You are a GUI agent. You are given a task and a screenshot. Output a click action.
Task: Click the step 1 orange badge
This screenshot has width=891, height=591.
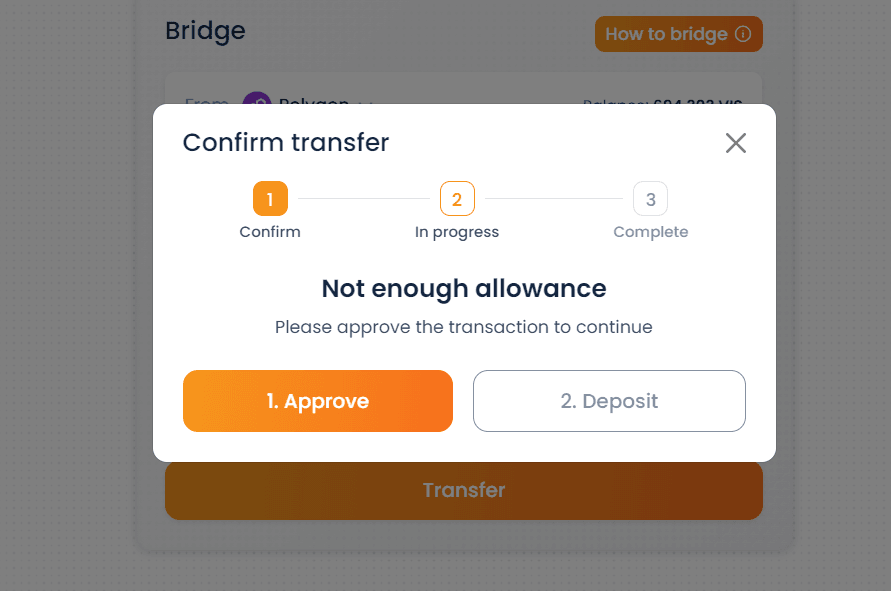[270, 199]
